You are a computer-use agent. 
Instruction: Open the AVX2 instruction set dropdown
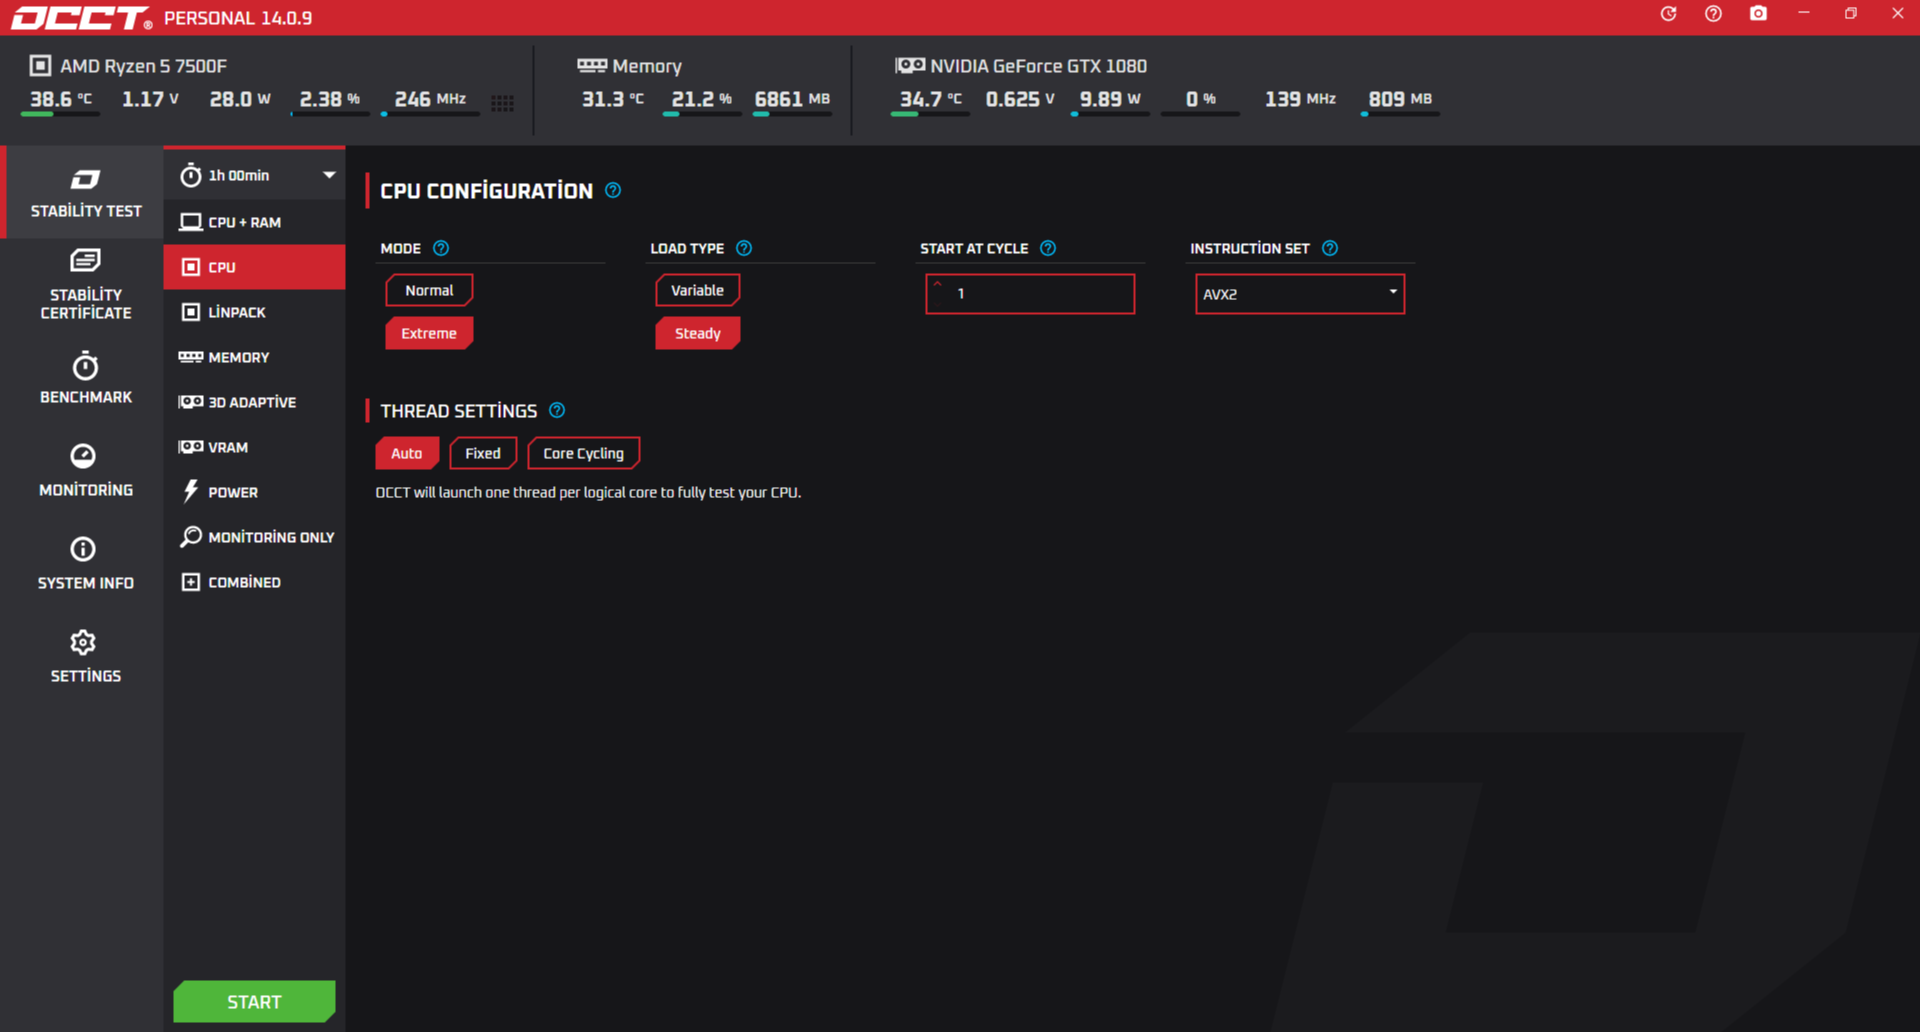coord(1300,294)
